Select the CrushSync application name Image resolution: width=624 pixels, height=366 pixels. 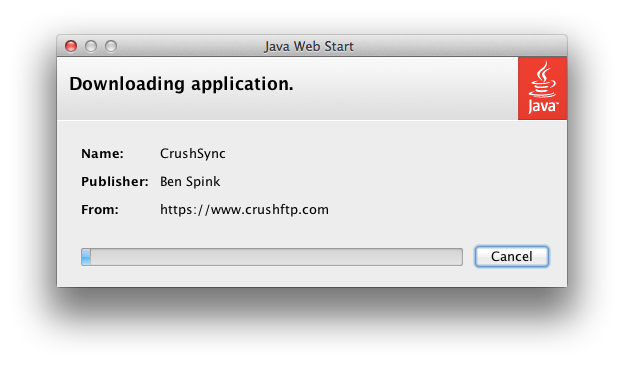(x=193, y=154)
